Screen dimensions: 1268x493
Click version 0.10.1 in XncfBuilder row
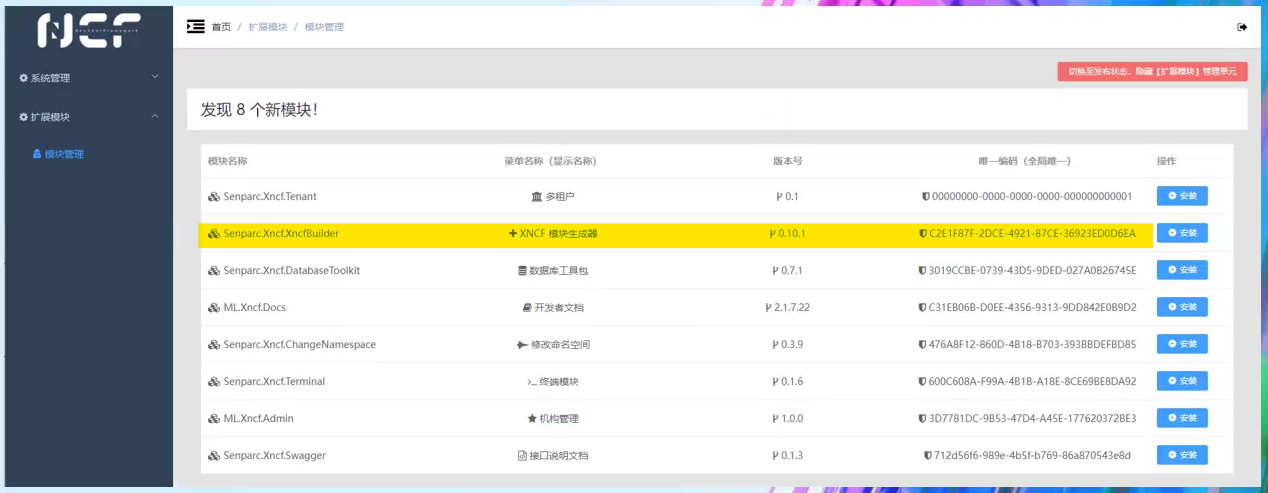coord(792,234)
